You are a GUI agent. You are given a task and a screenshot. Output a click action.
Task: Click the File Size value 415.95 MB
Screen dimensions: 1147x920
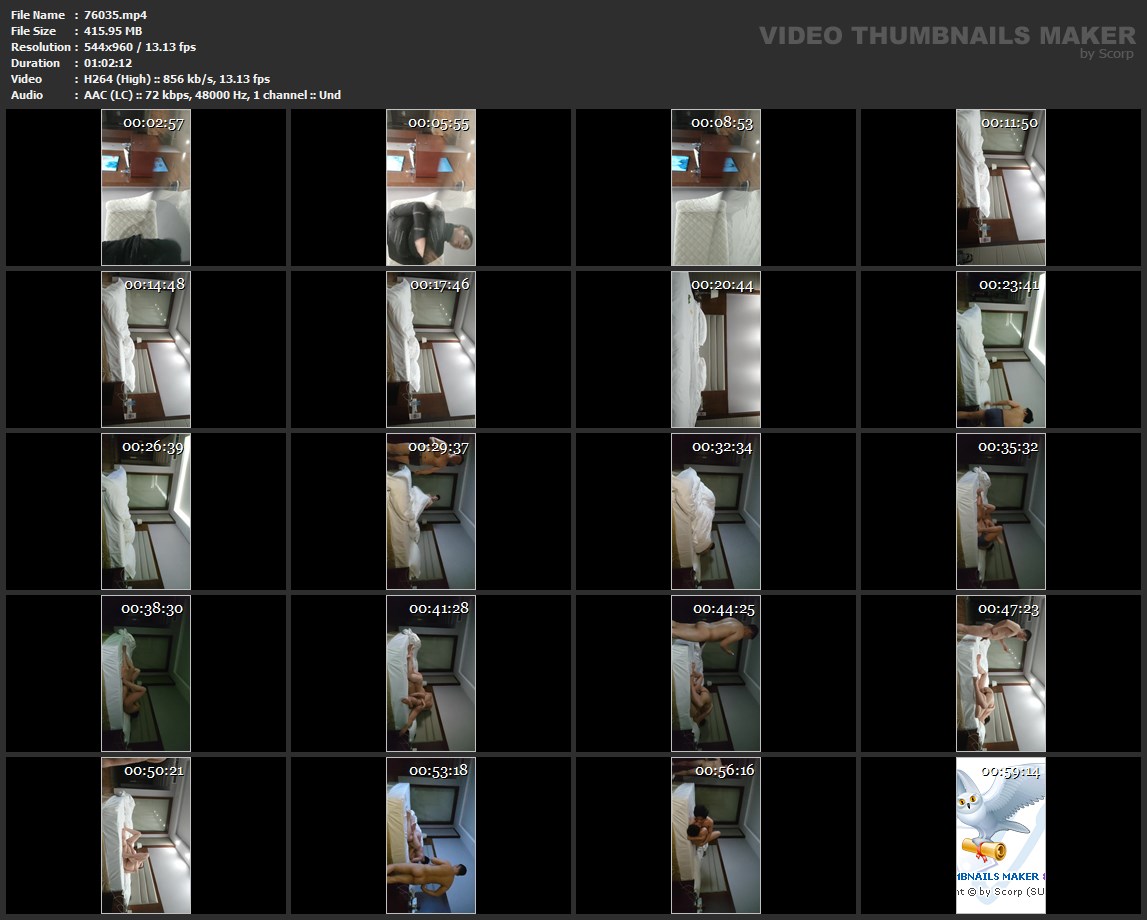coord(113,31)
